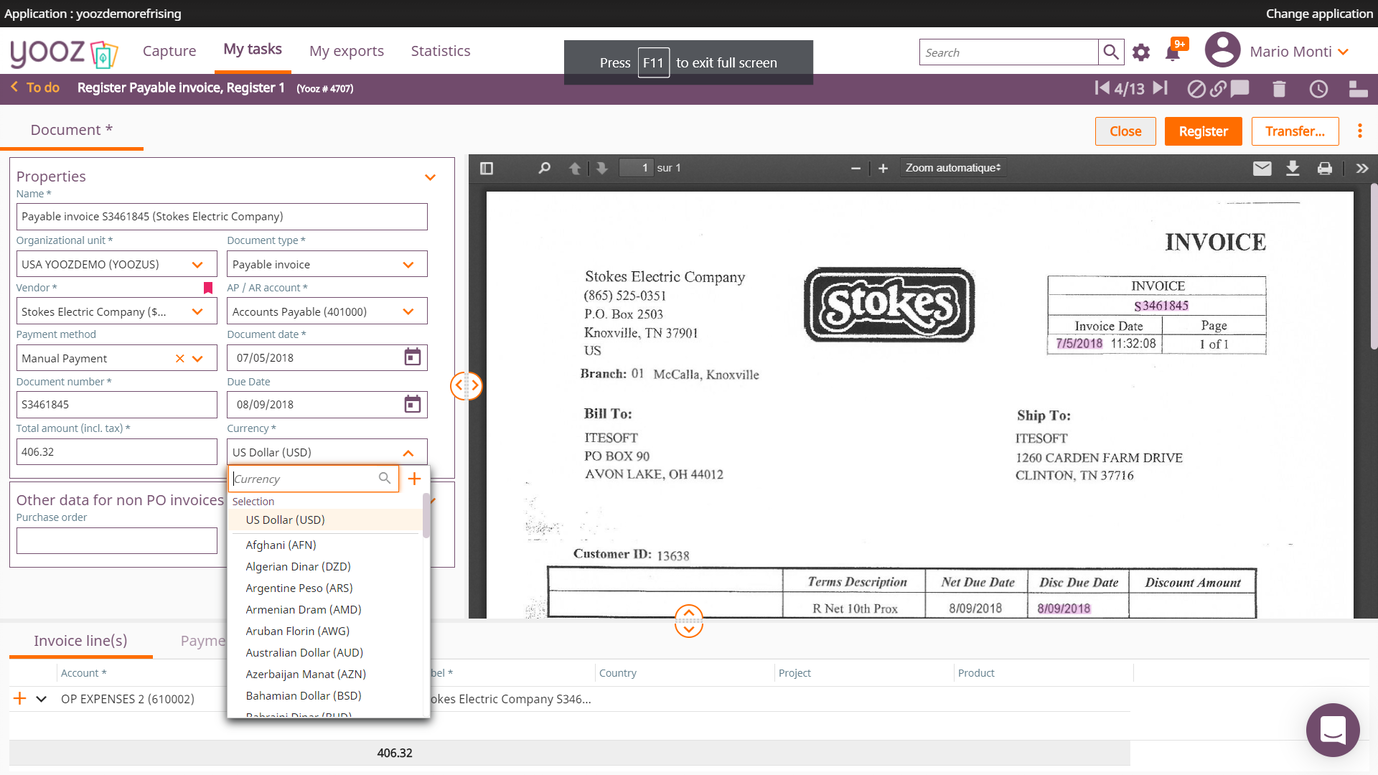Open the Due Date calendar picker
The image size is (1378, 775).
point(412,404)
